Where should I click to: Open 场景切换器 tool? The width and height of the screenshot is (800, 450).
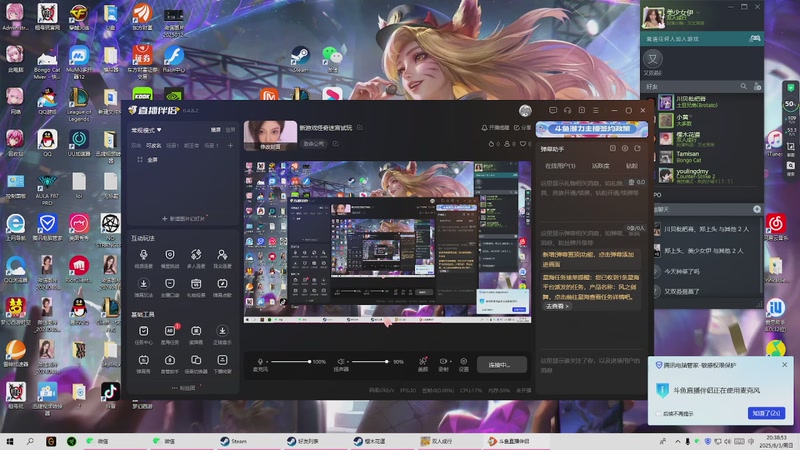coord(196,364)
